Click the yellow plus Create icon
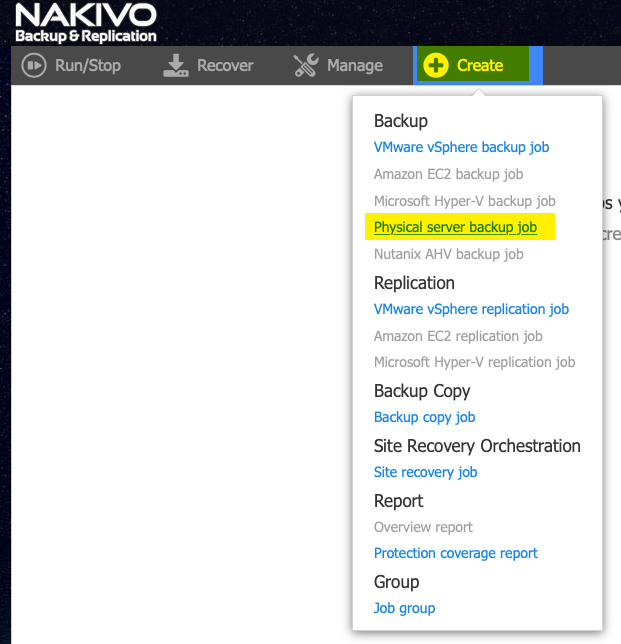Screen dimensions: 621x644 click(435, 65)
